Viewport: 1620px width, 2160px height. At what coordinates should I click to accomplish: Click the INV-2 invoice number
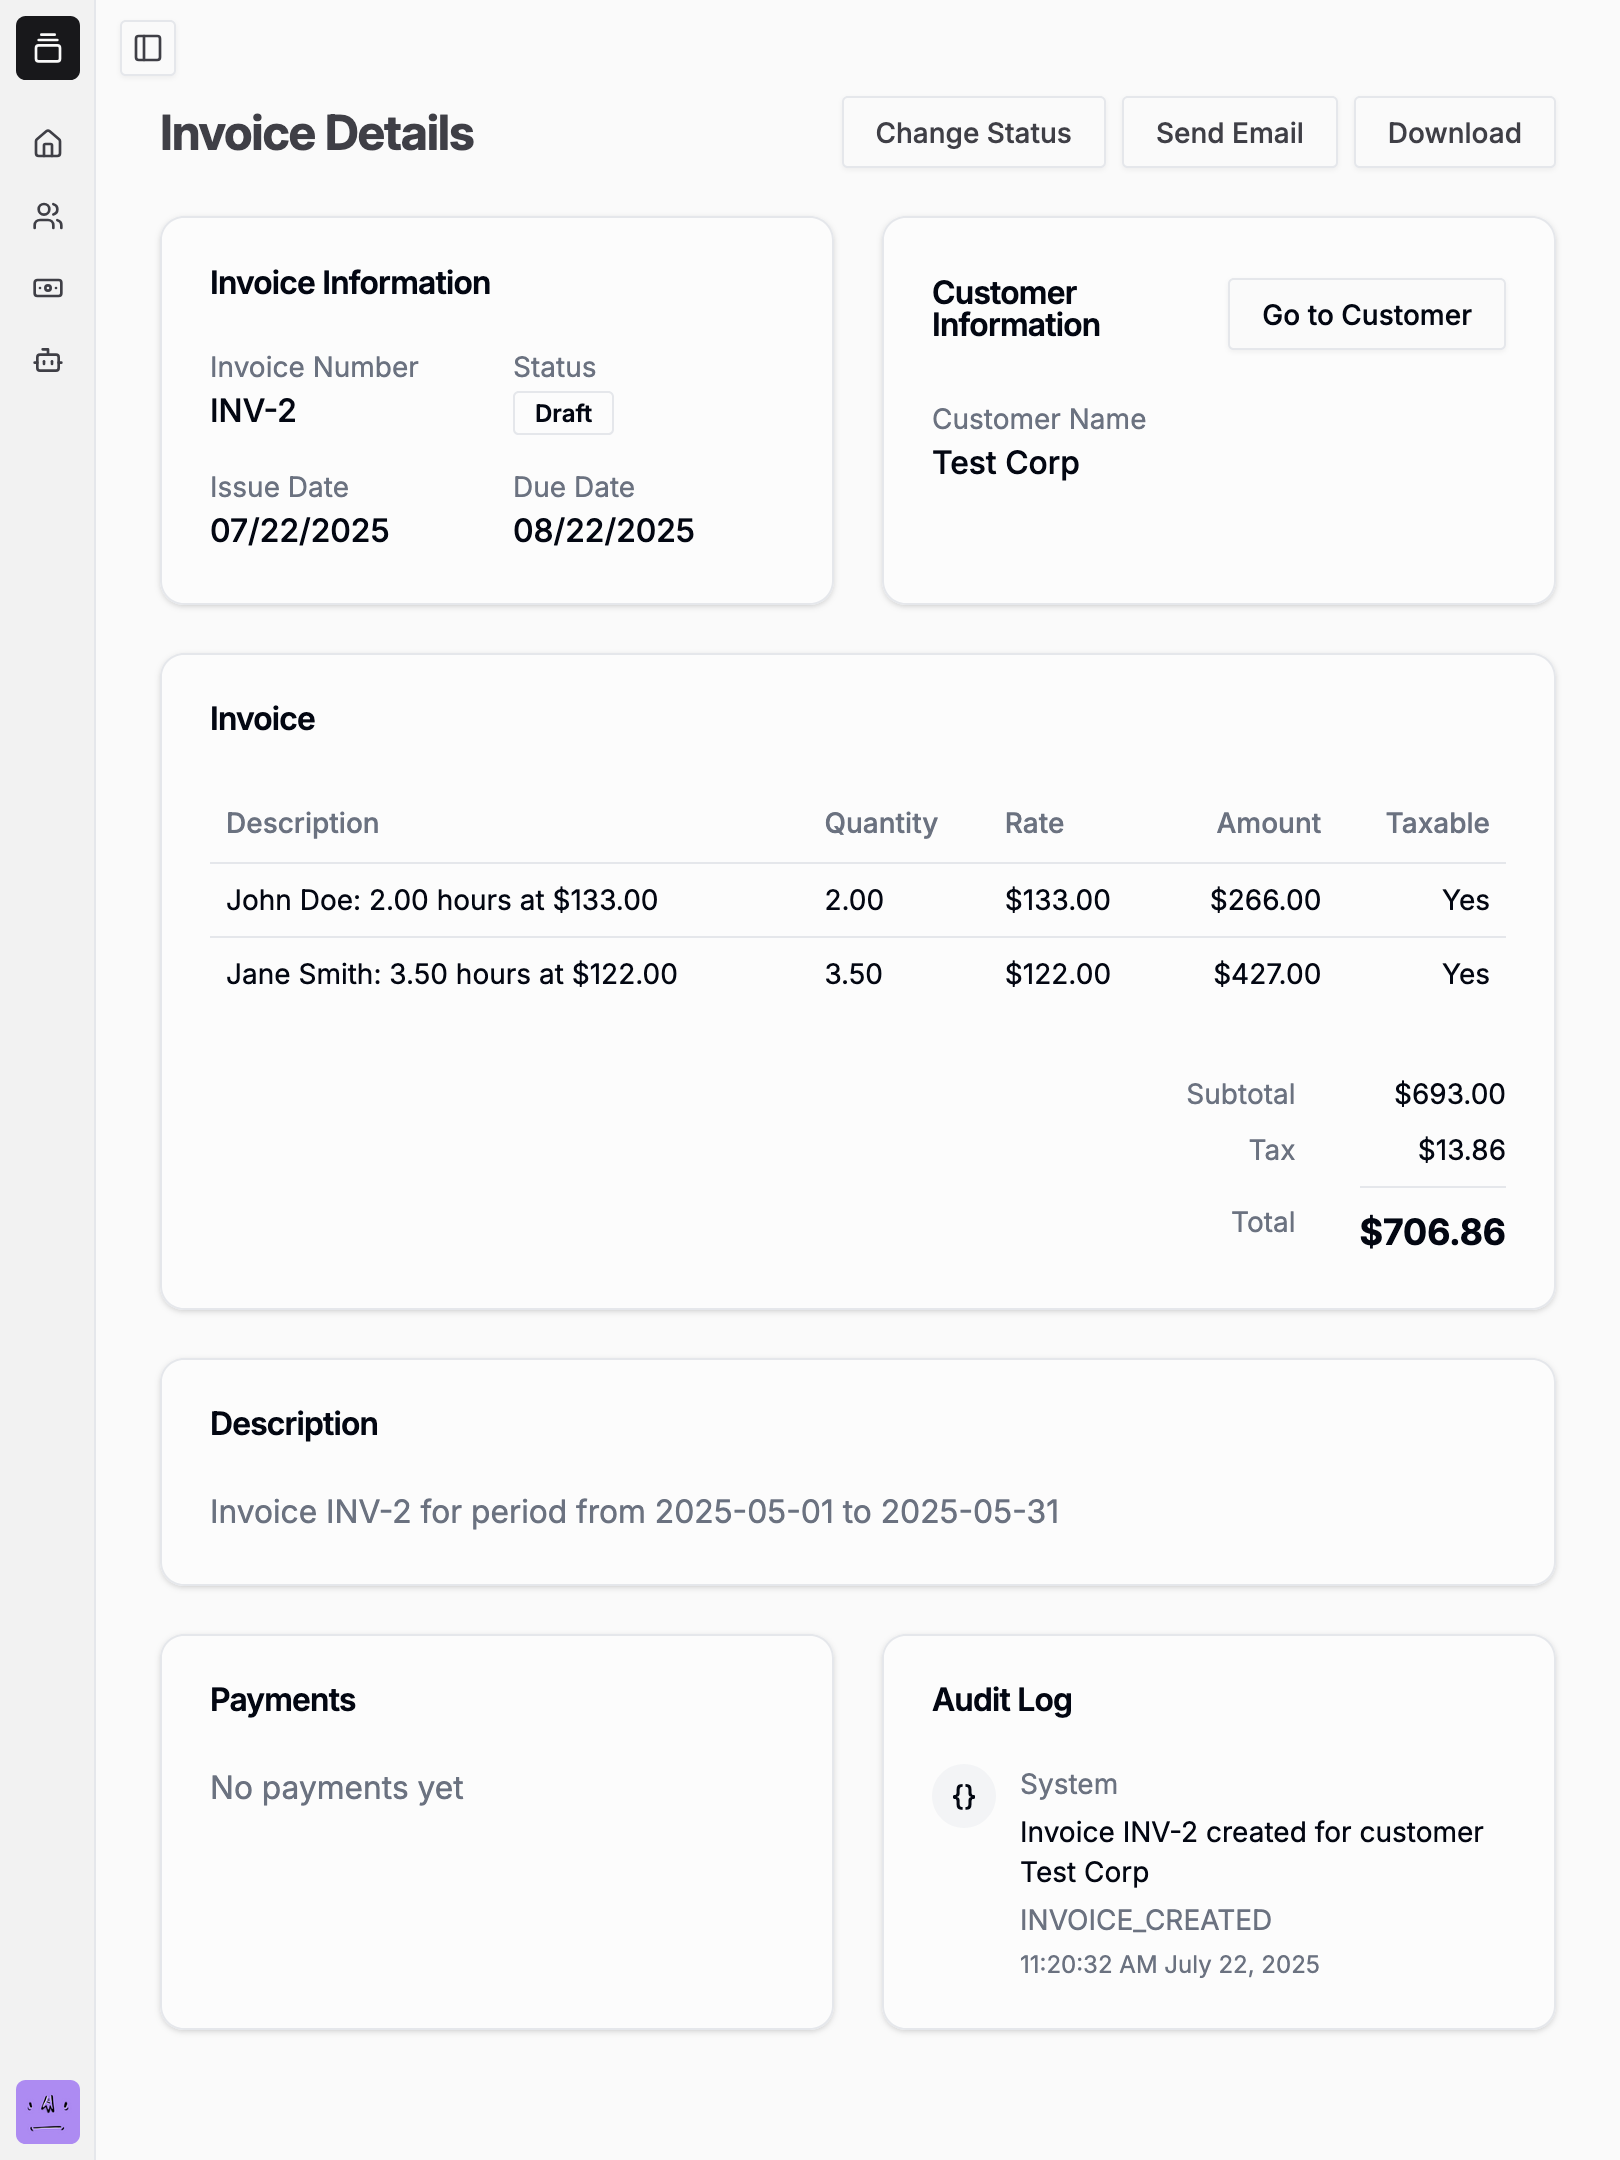pos(253,411)
